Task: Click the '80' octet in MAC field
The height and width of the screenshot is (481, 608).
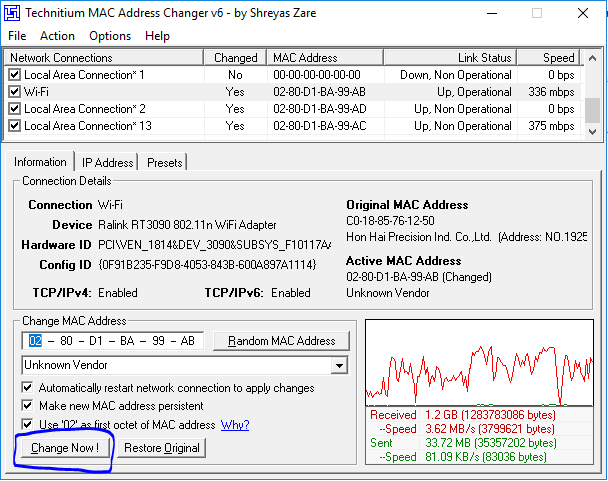Action: click(66, 341)
